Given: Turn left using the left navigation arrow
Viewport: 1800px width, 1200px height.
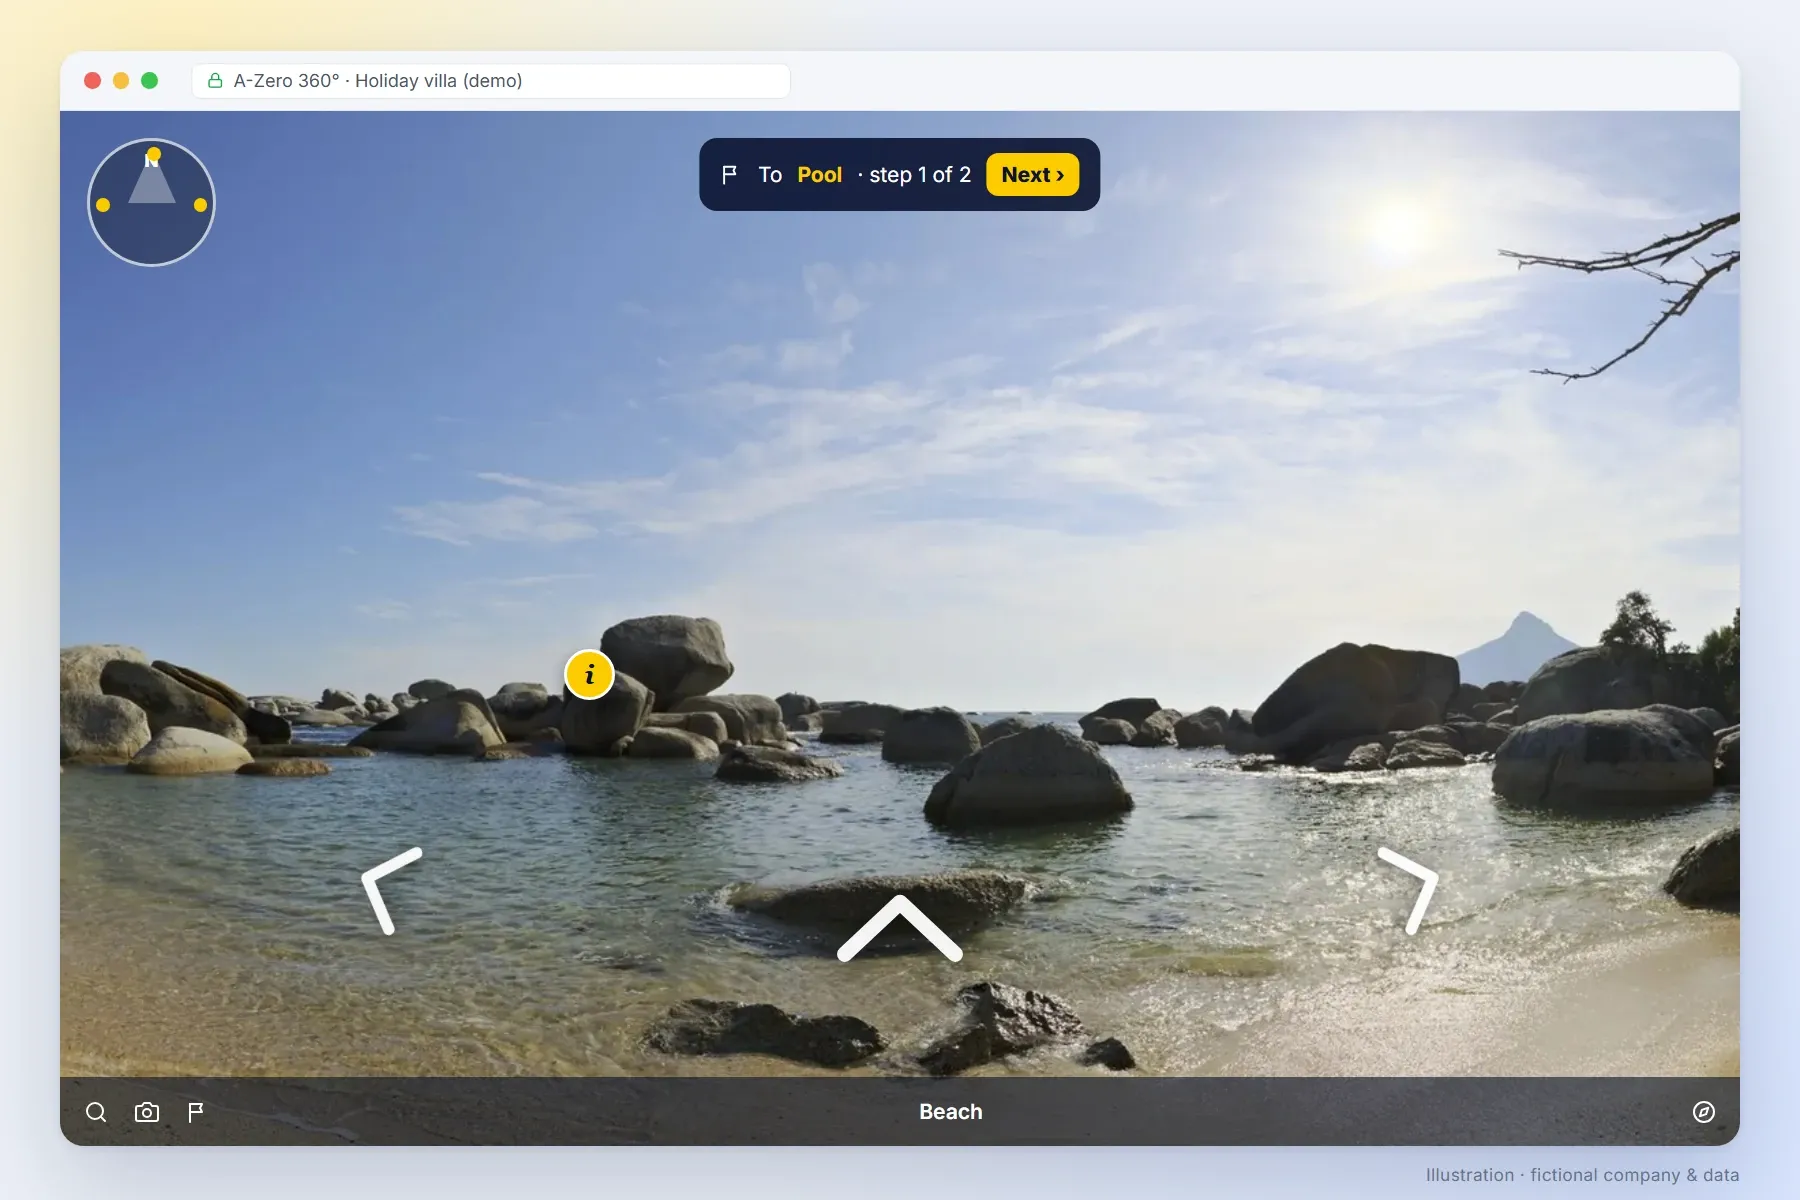Looking at the screenshot, I should (392, 891).
